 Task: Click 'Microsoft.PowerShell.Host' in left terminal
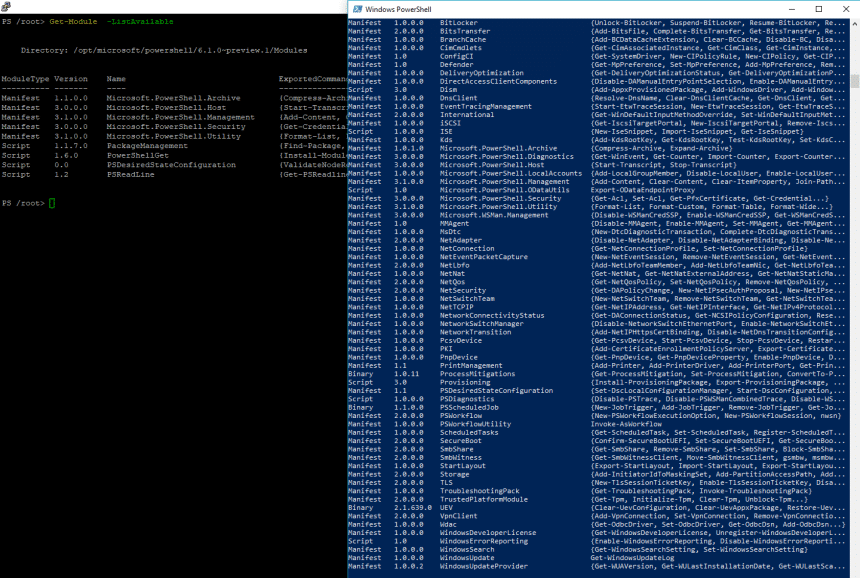point(166,107)
